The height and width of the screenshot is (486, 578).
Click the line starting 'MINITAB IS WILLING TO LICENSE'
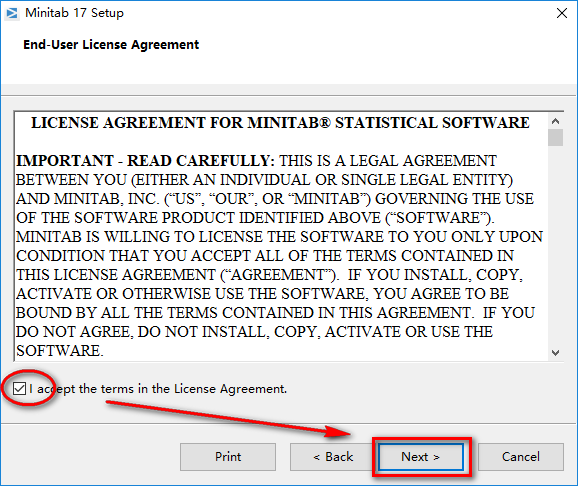click(279, 237)
